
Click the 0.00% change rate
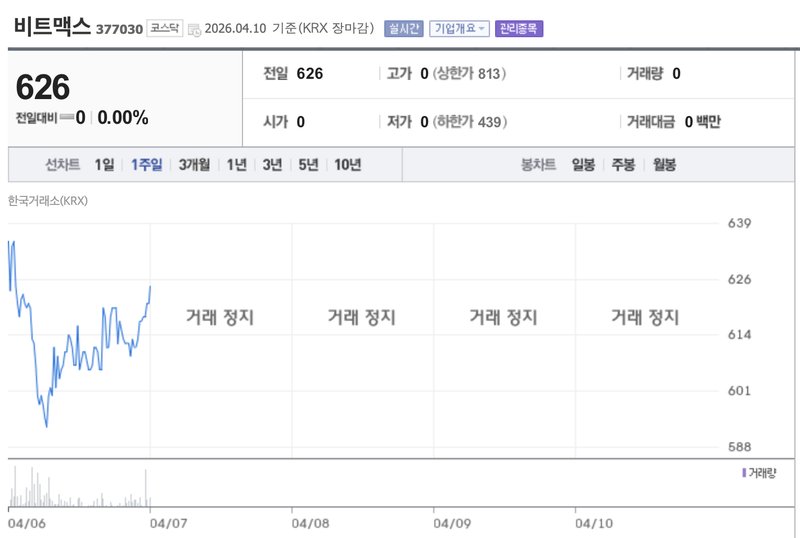[123, 118]
